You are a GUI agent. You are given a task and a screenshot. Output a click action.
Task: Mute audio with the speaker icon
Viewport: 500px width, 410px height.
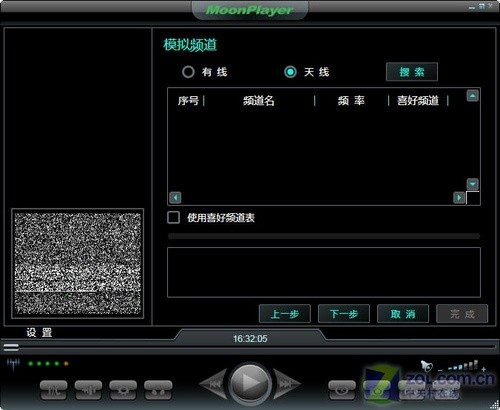[x=426, y=366]
